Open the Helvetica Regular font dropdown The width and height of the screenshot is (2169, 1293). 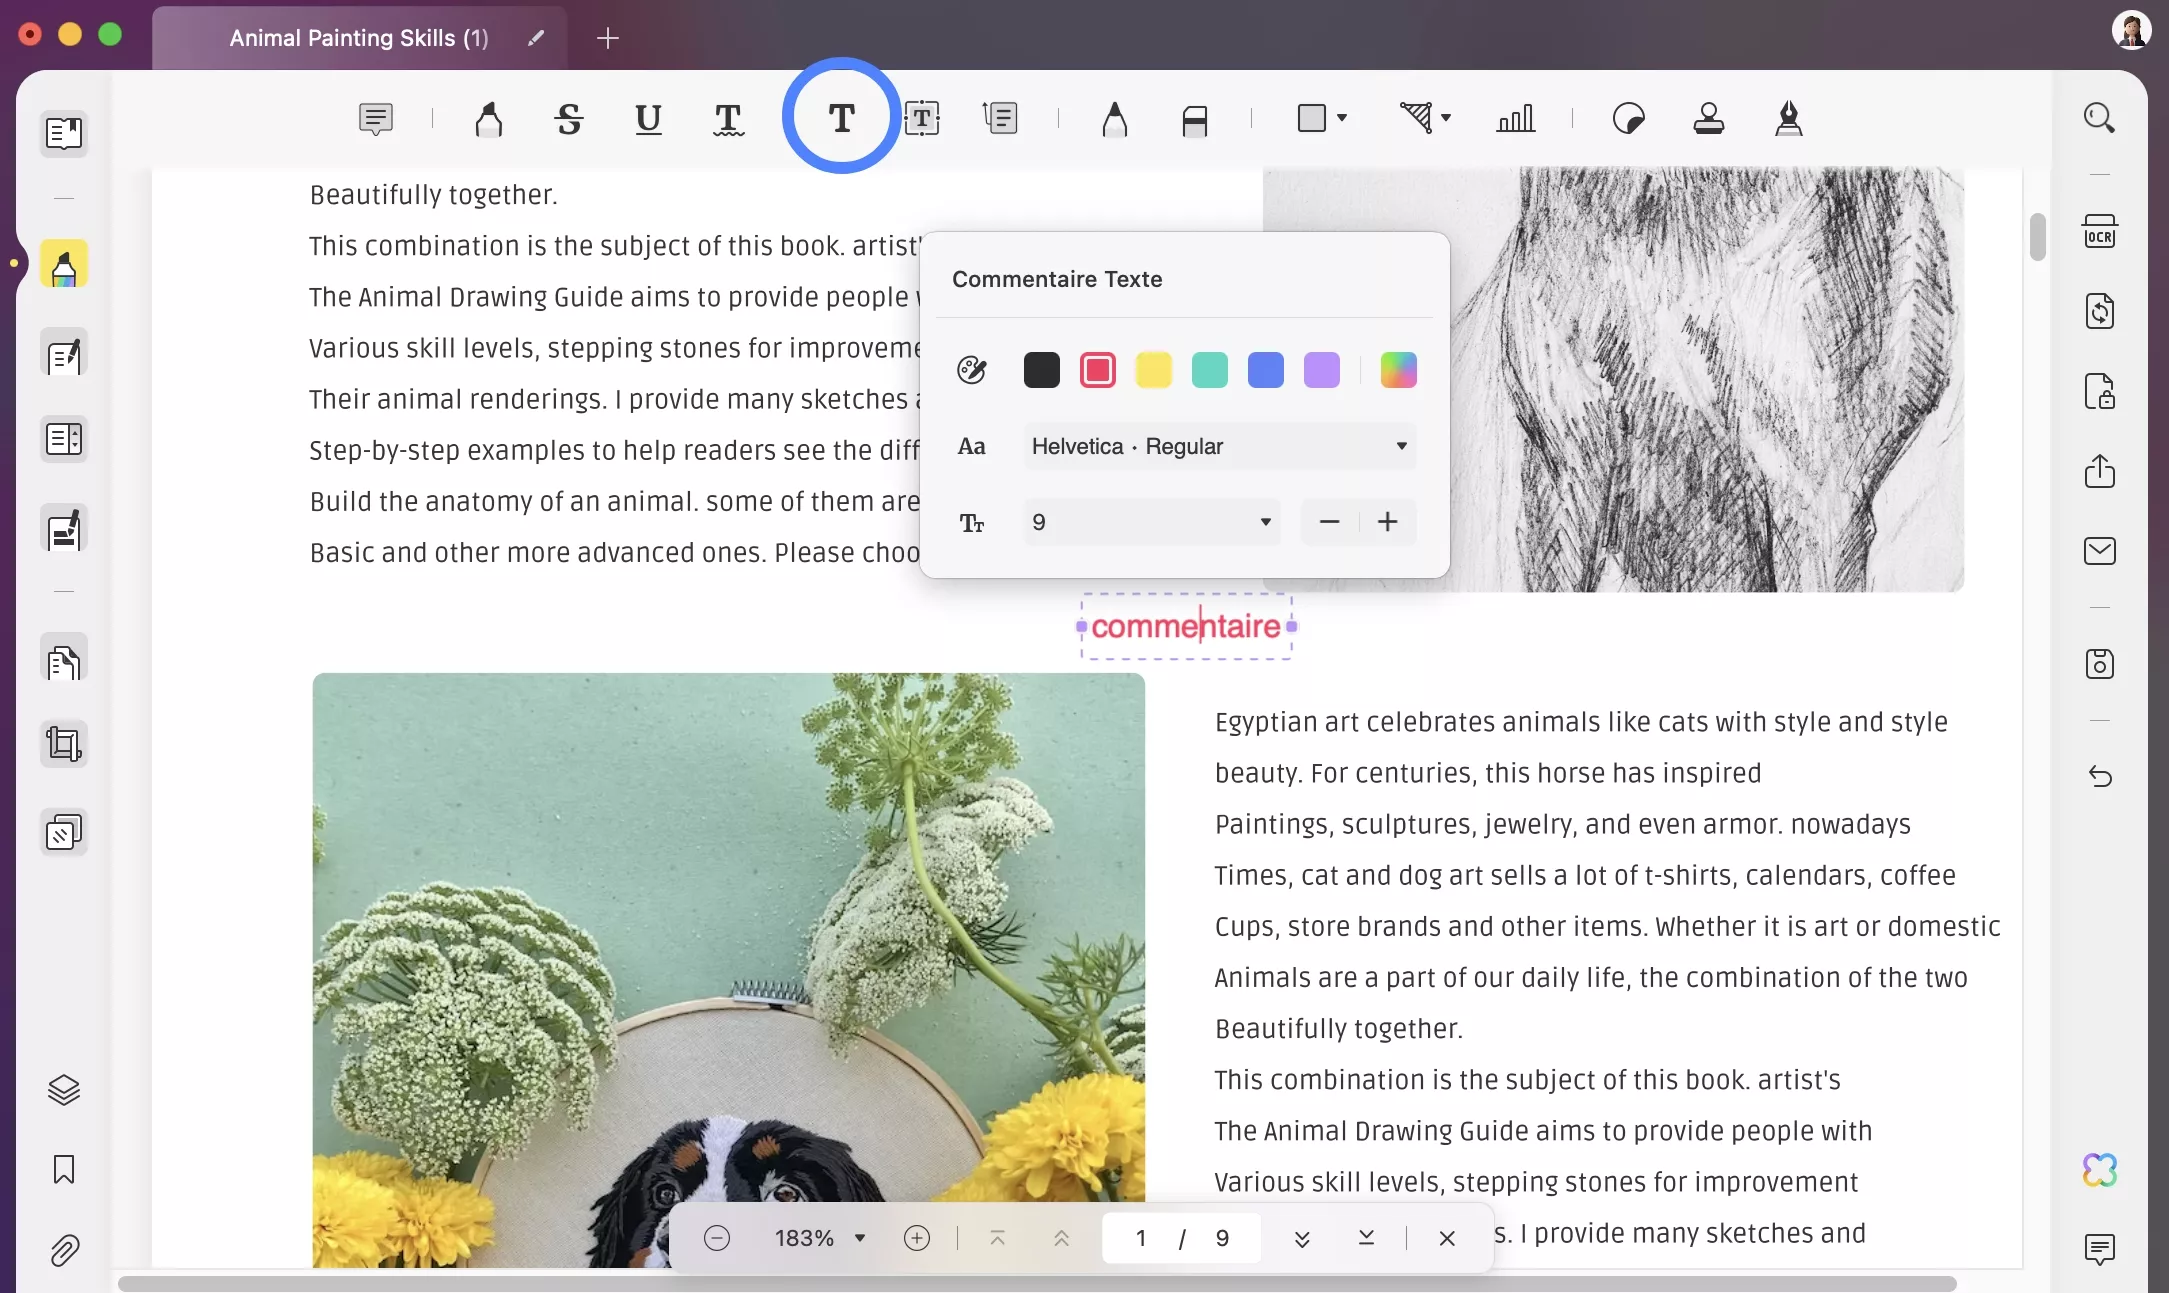(1219, 446)
